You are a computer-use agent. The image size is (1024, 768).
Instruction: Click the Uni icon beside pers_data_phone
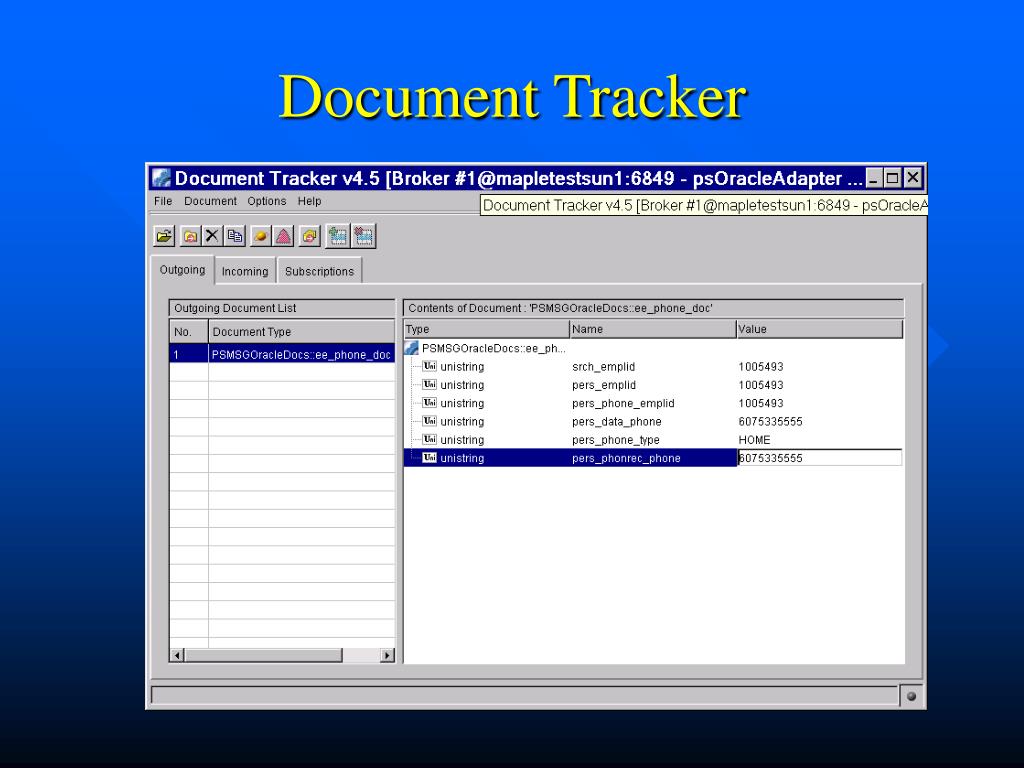(x=429, y=421)
